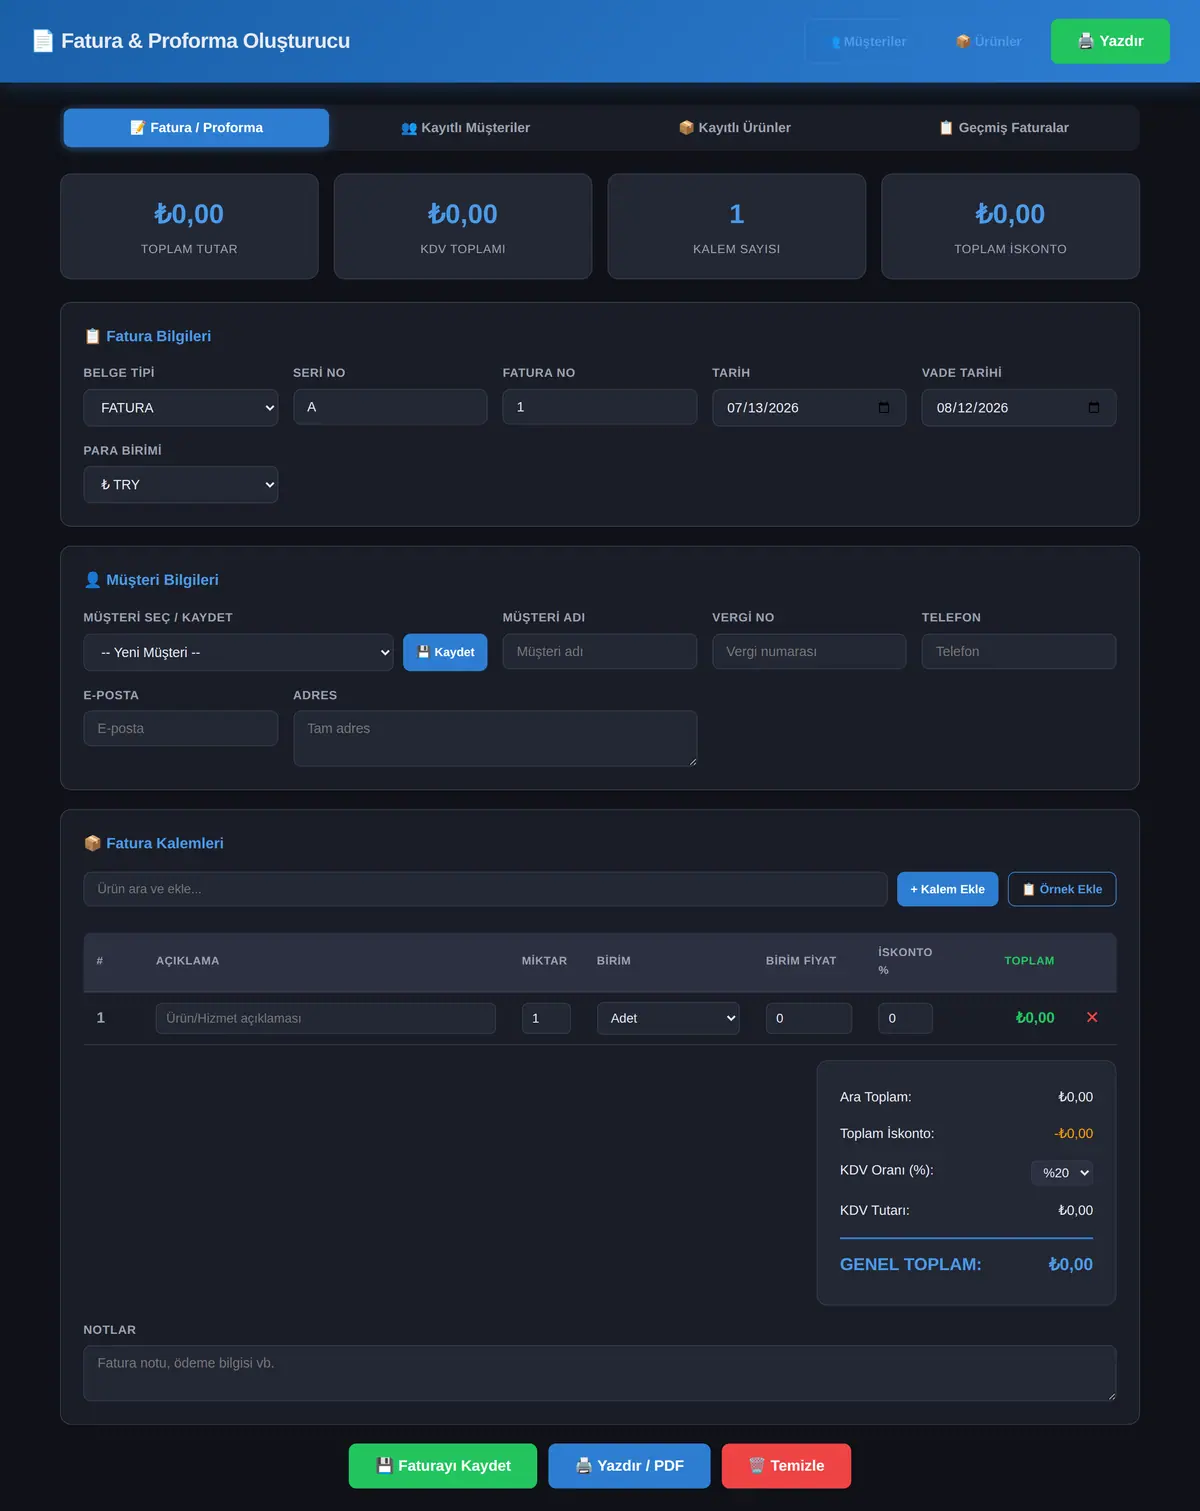Add a line with Kalem Ekle
This screenshot has width=1200, height=1511.
(x=947, y=889)
